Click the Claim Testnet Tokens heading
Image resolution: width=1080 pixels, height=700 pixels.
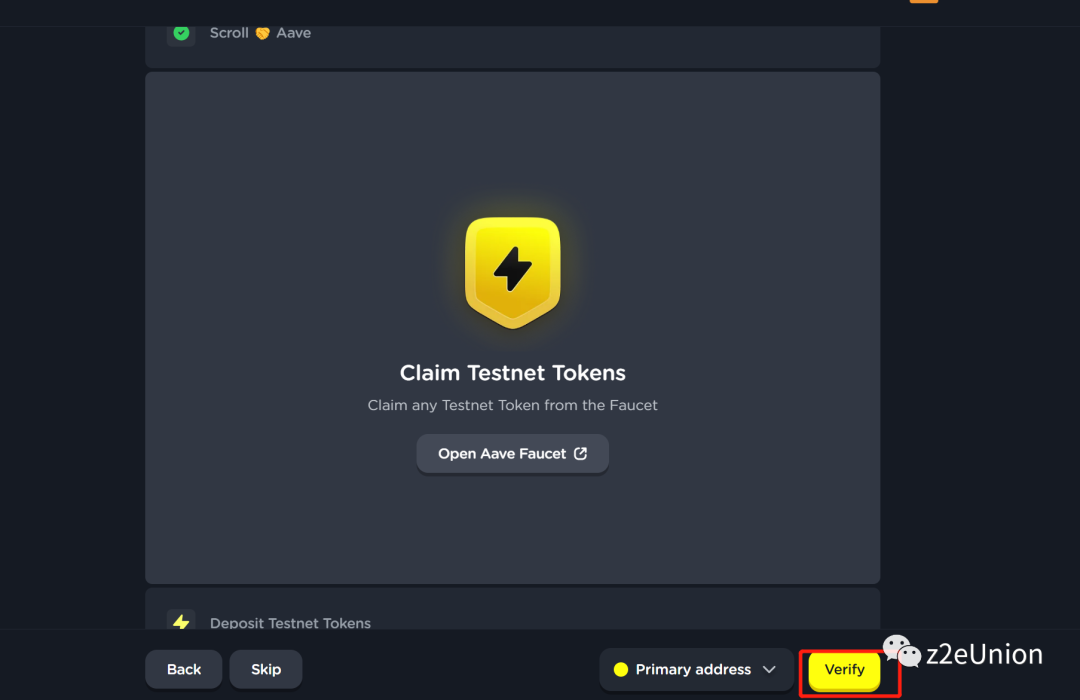pos(512,373)
